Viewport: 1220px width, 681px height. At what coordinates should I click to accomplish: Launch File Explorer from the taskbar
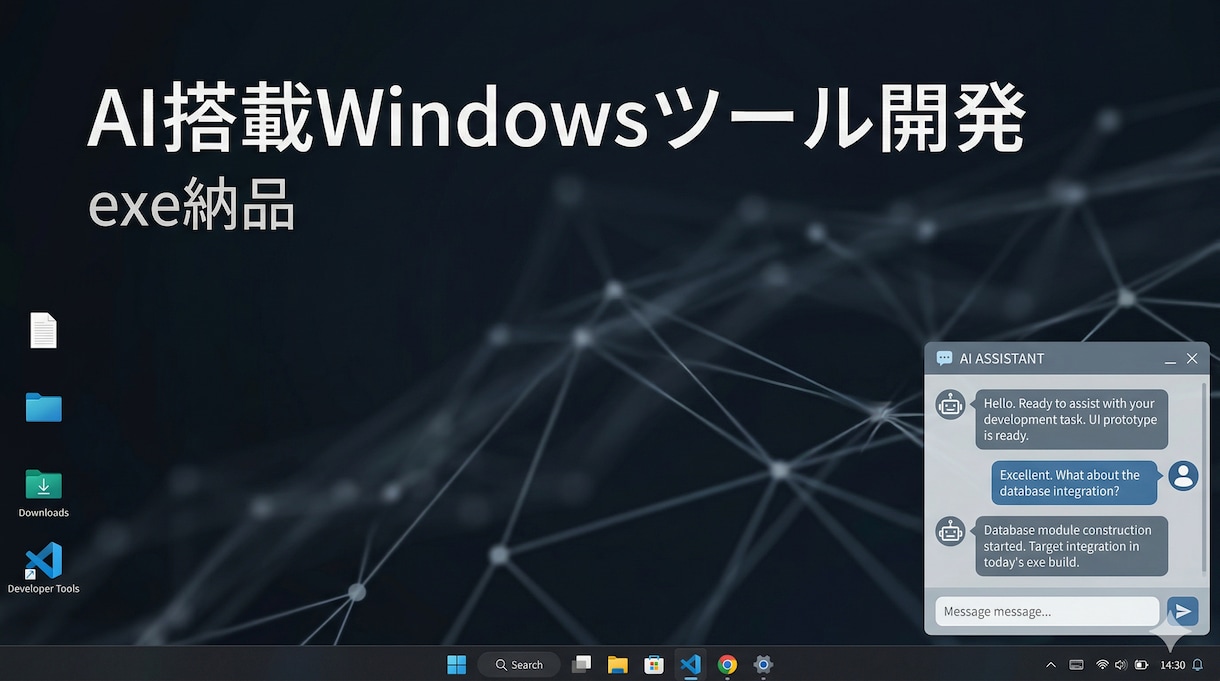pyautogui.click(x=617, y=664)
